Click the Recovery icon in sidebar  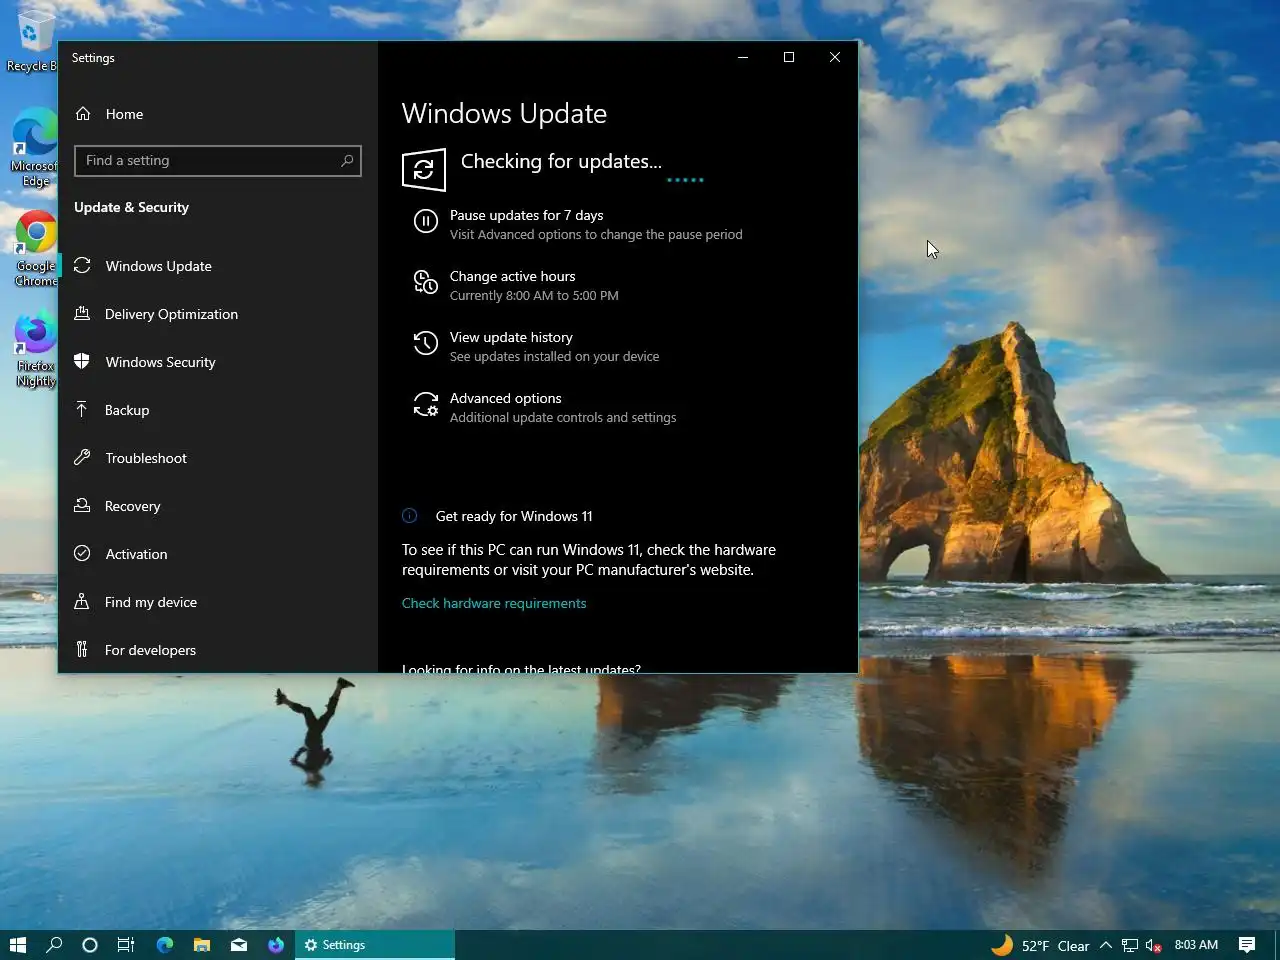83,506
